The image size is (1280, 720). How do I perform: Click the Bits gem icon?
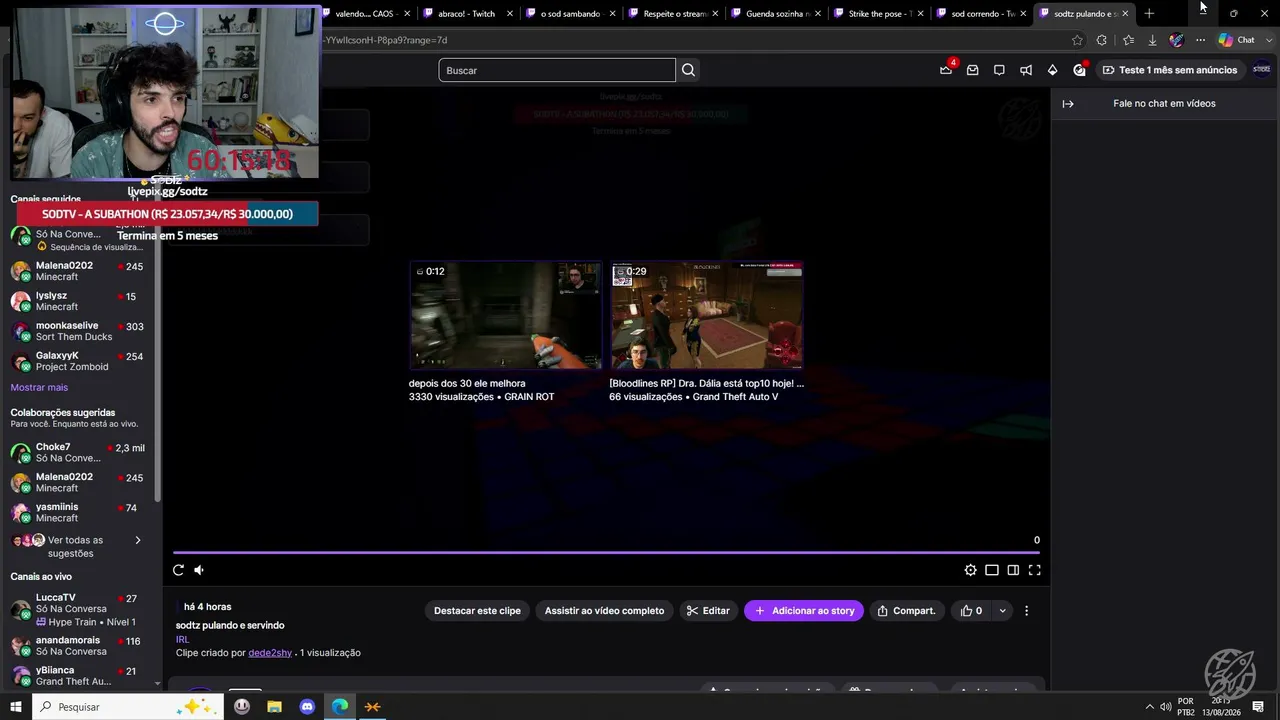1052,70
